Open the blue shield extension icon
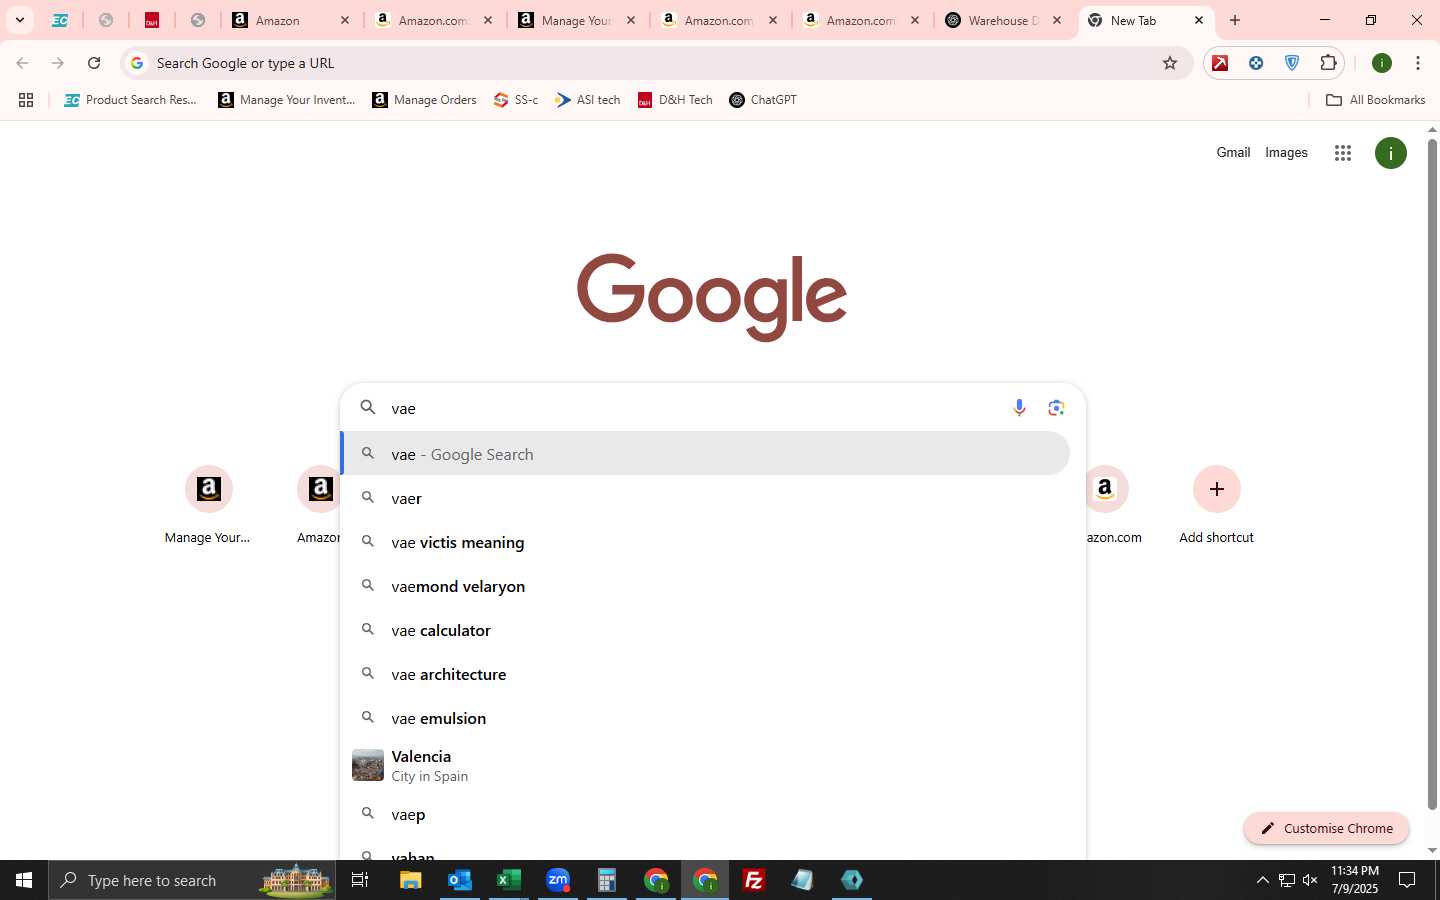 1292,63
